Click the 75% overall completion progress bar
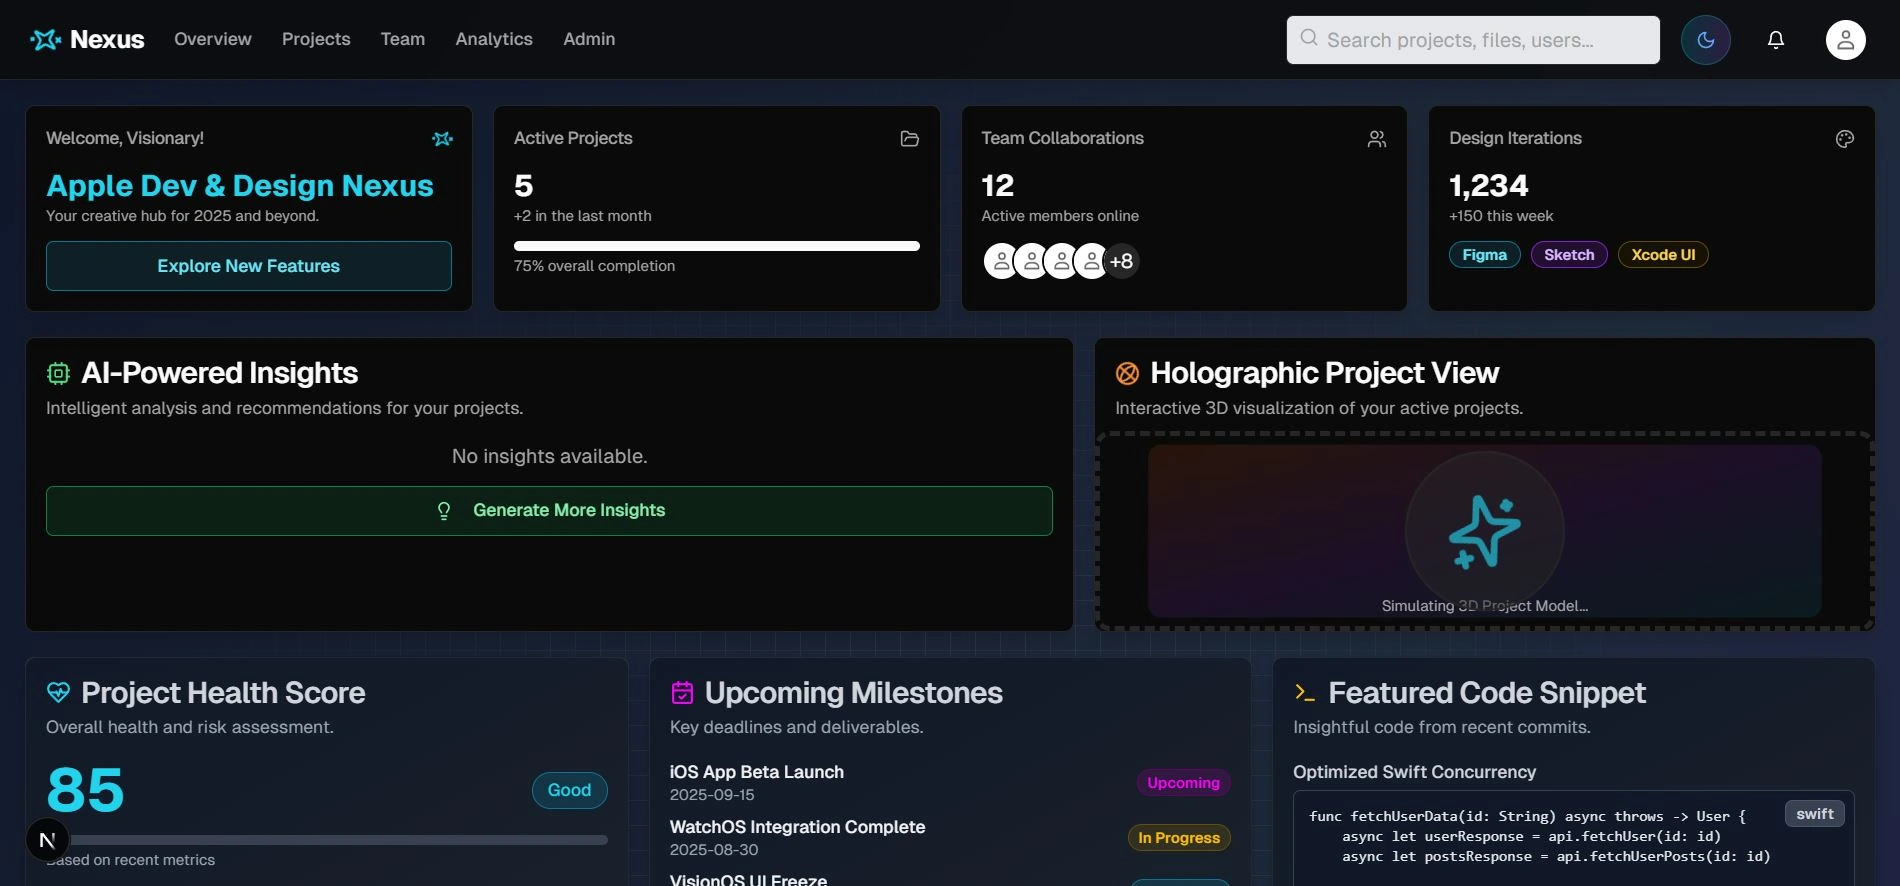Viewport: 1900px width, 886px height. coord(717,246)
